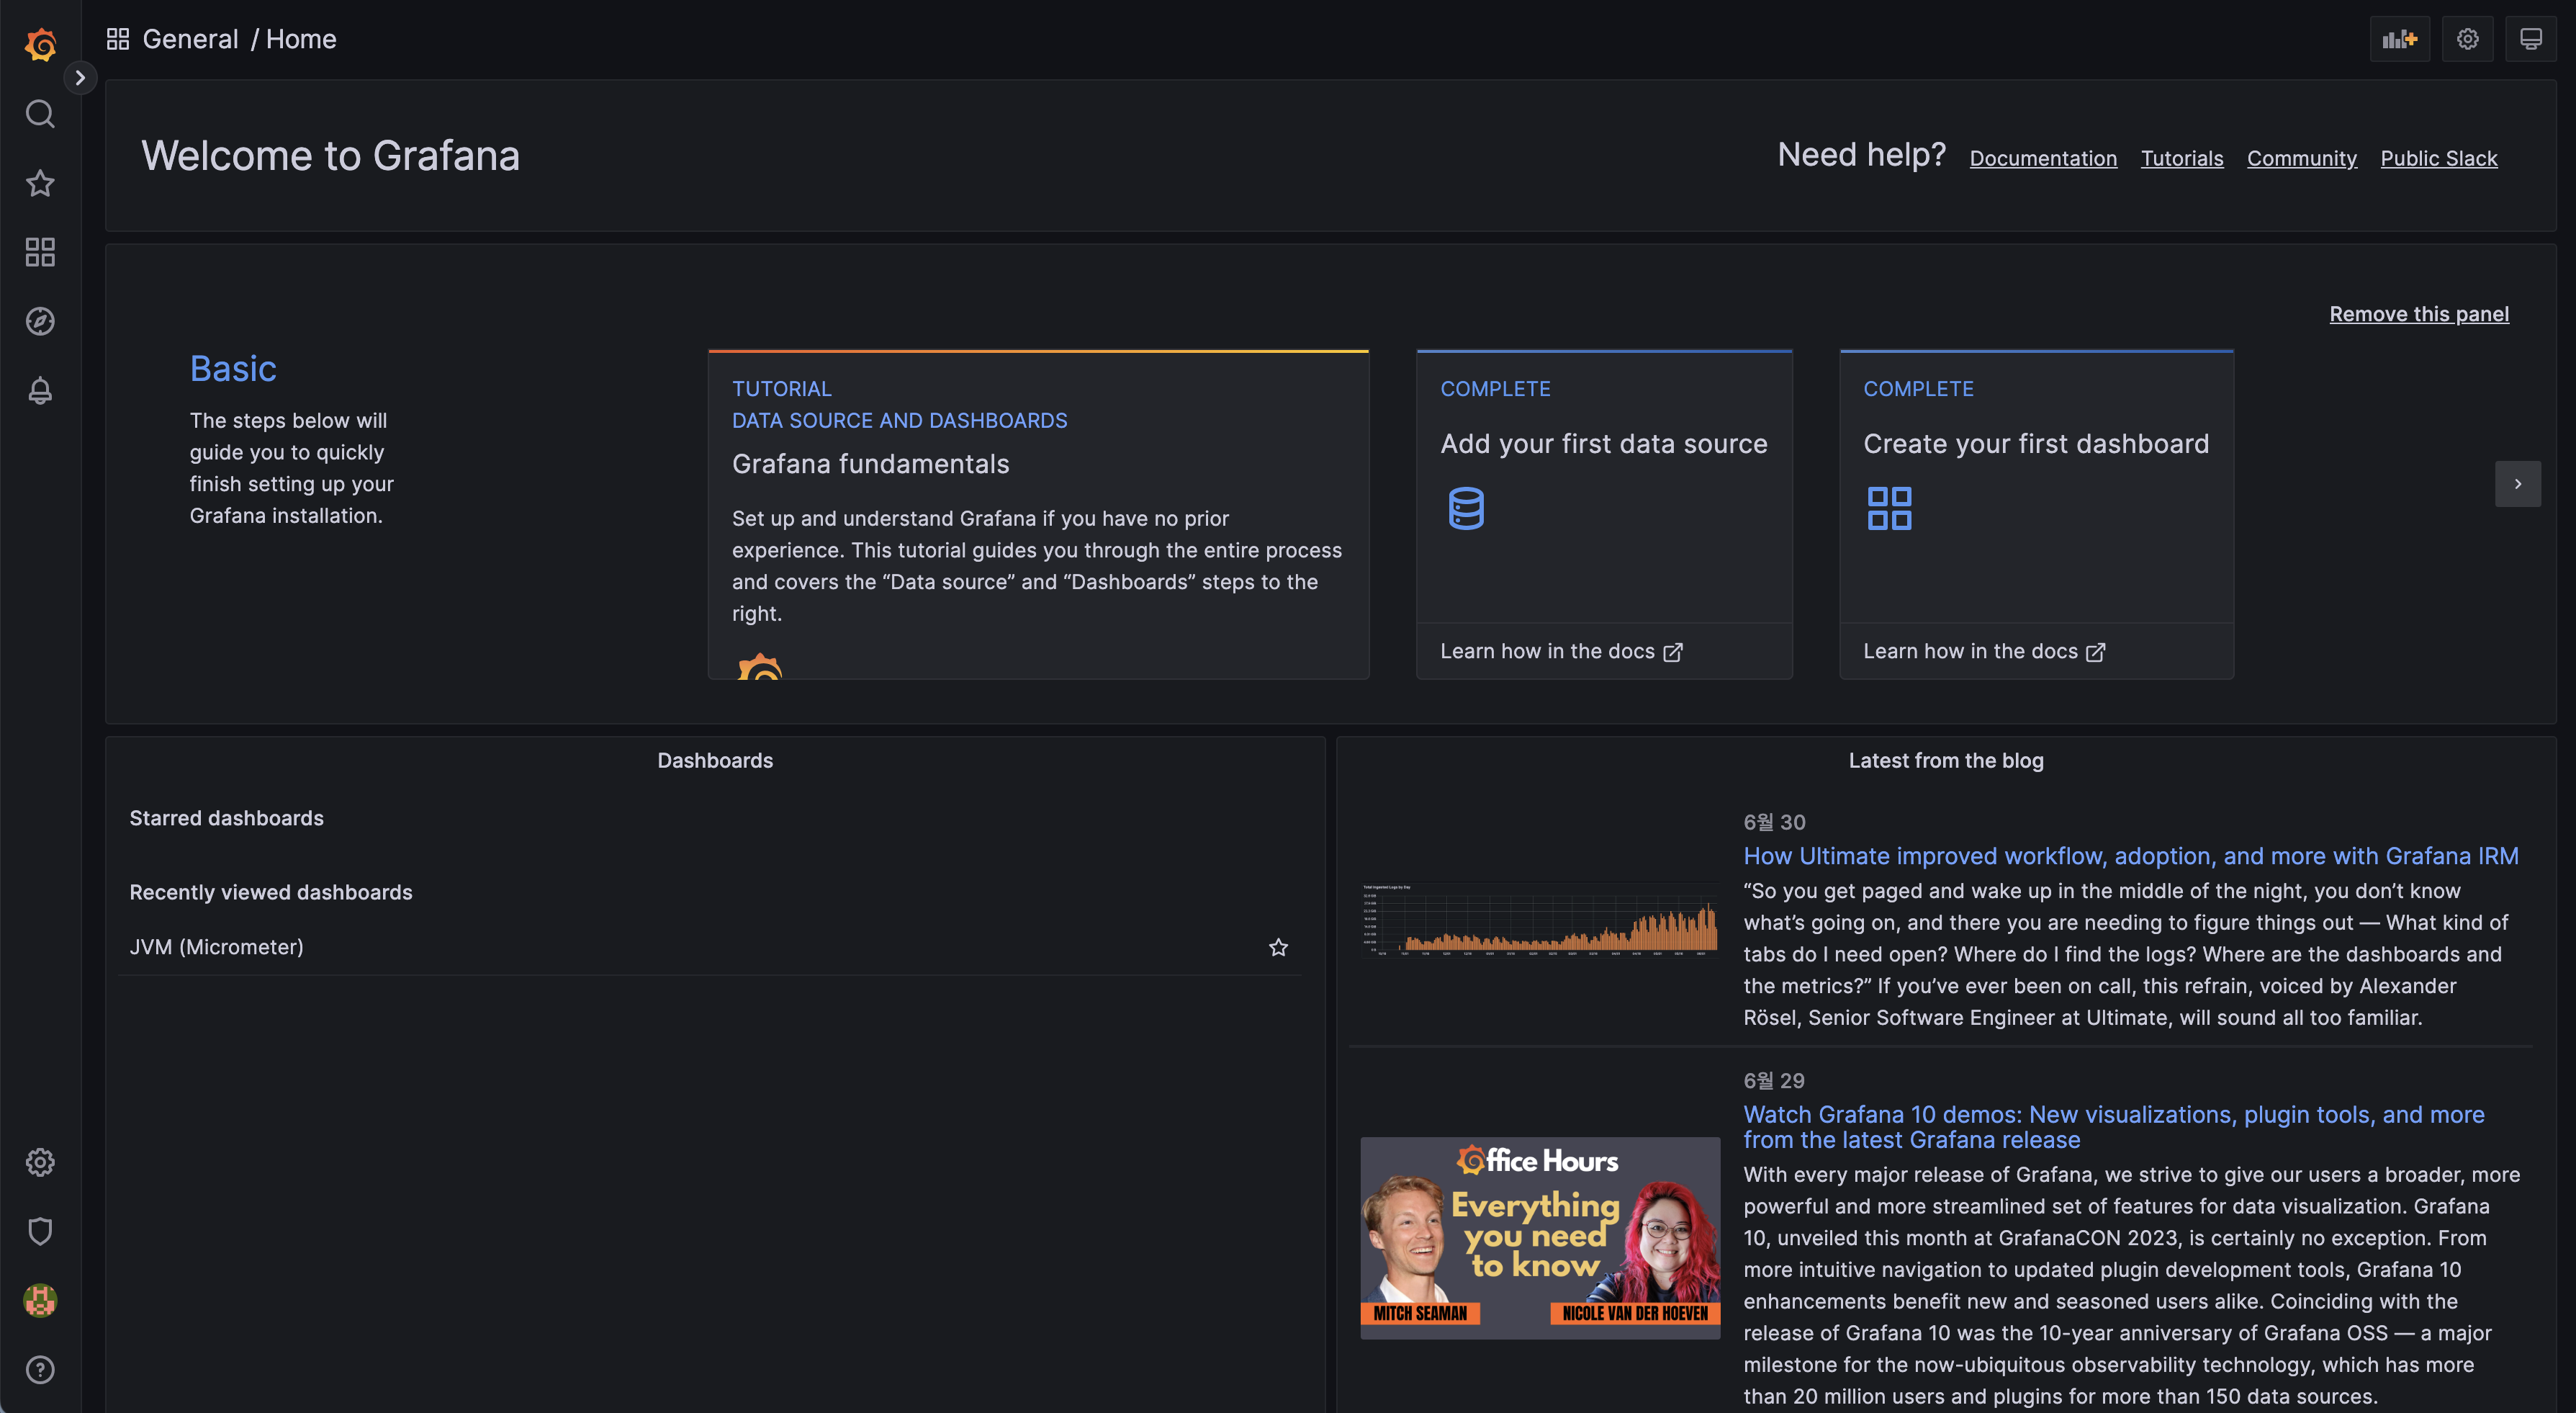Star the JVM (Micrometer) dashboard
Image resolution: width=2576 pixels, height=1413 pixels.
(1278, 947)
